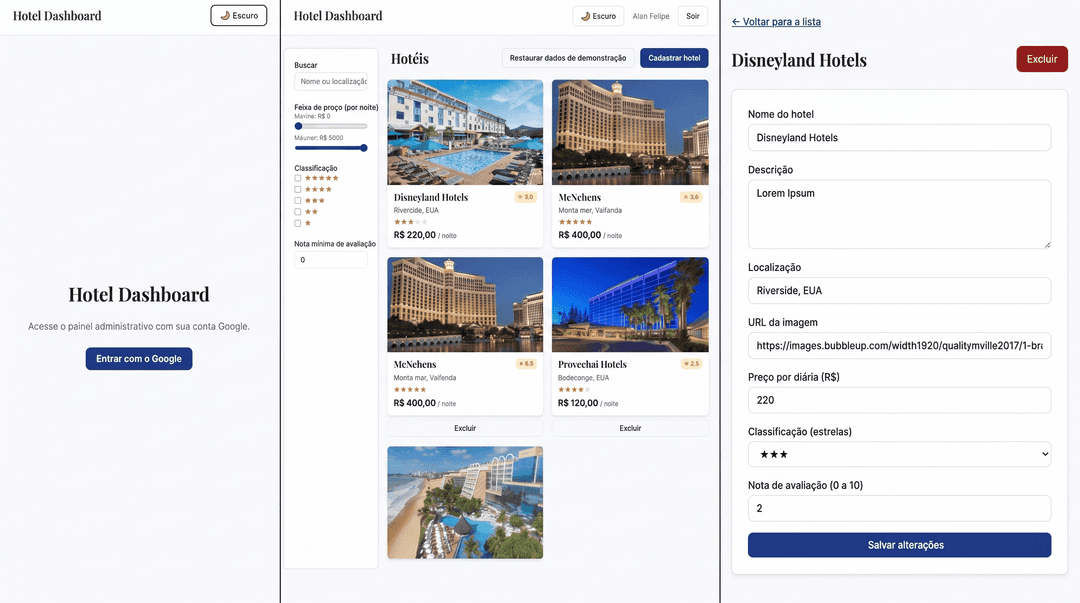Open the Classificação (estrelas) dropdown
The width and height of the screenshot is (1080, 603).
[x=899, y=454]
